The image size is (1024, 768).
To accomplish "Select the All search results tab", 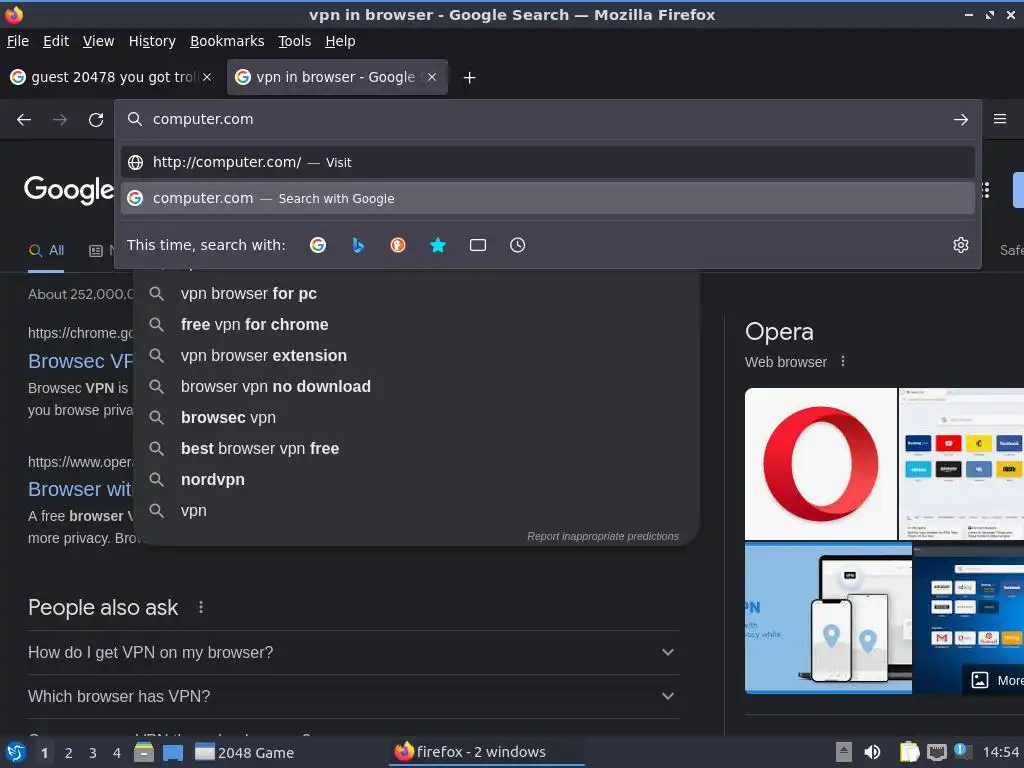I will 46,251.
